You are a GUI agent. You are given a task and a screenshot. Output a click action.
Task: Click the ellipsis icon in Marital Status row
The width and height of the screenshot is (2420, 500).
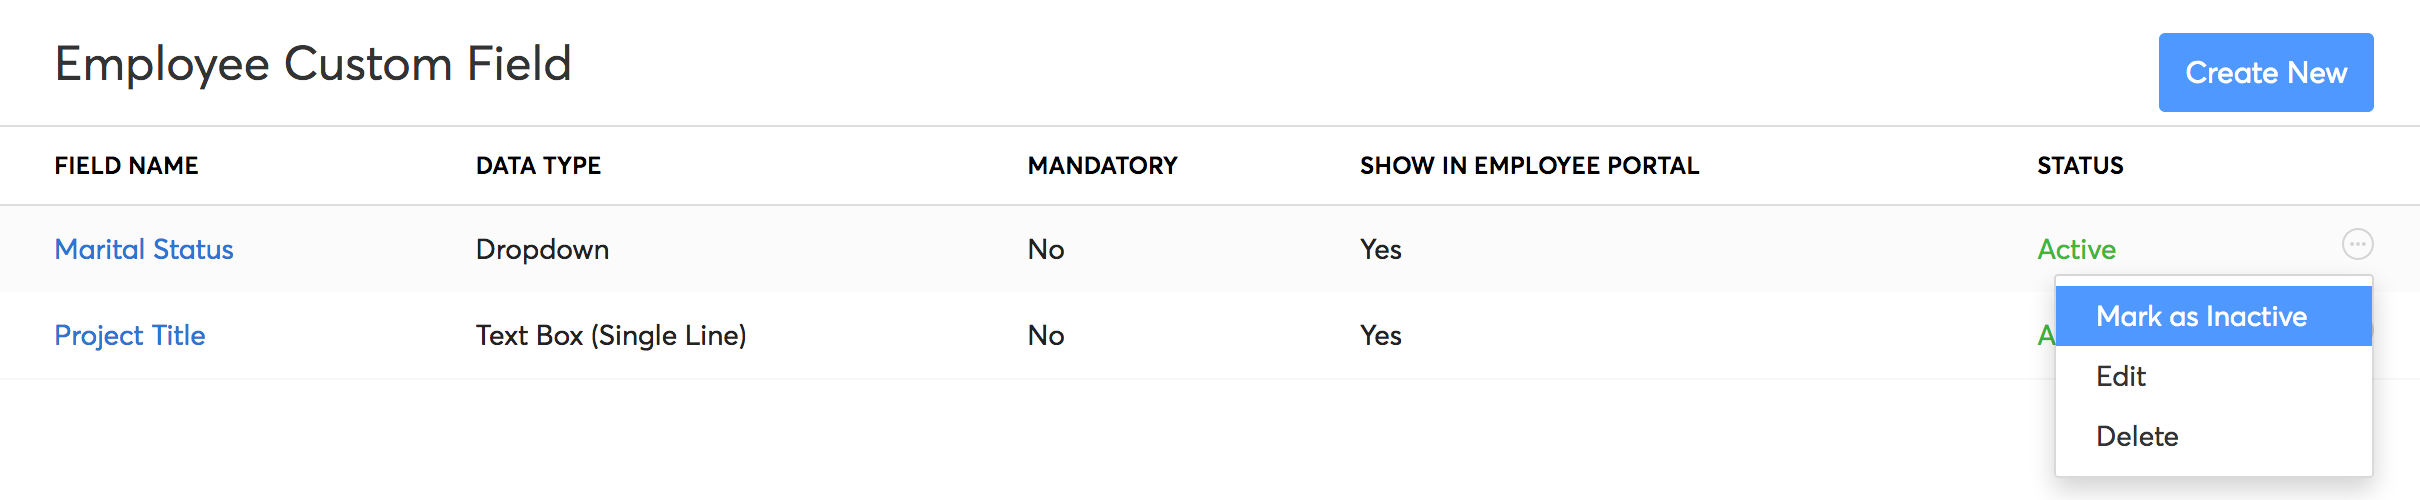pos(2357,244)
